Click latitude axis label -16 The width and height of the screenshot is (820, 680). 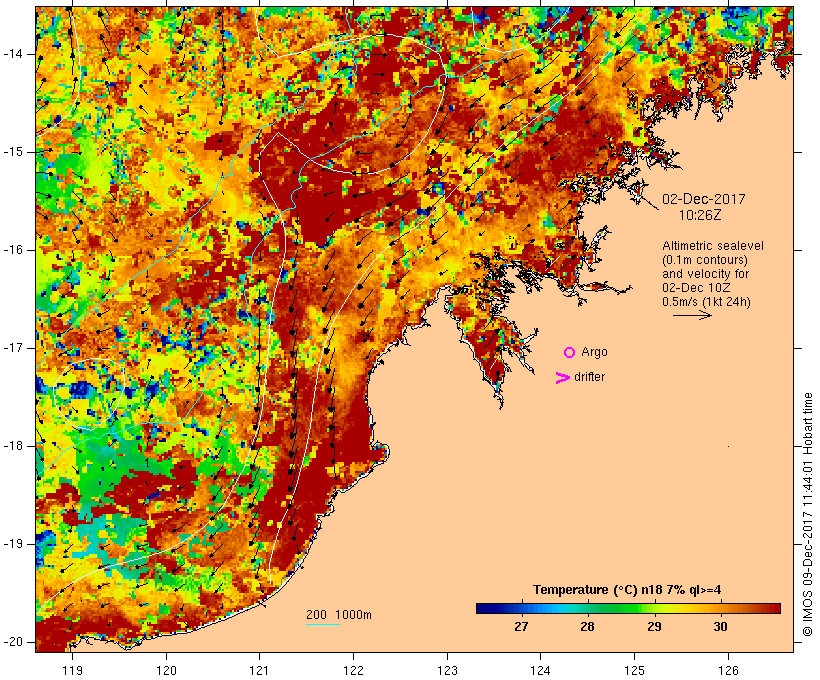13,250
